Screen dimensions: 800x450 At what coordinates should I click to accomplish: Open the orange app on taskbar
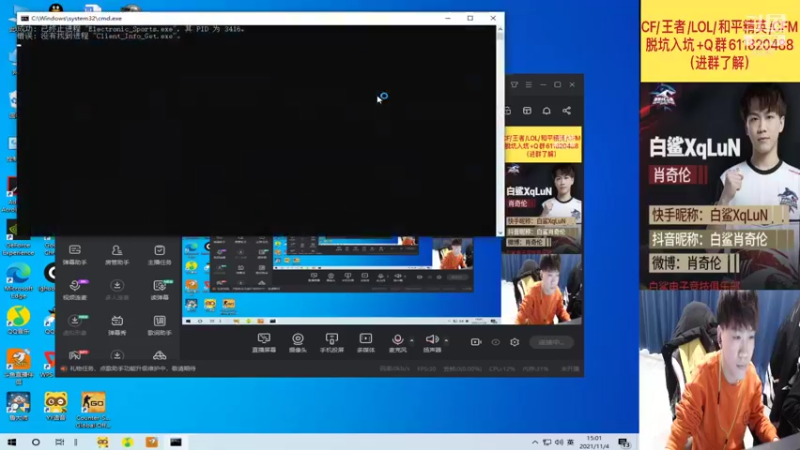[152, 442]
